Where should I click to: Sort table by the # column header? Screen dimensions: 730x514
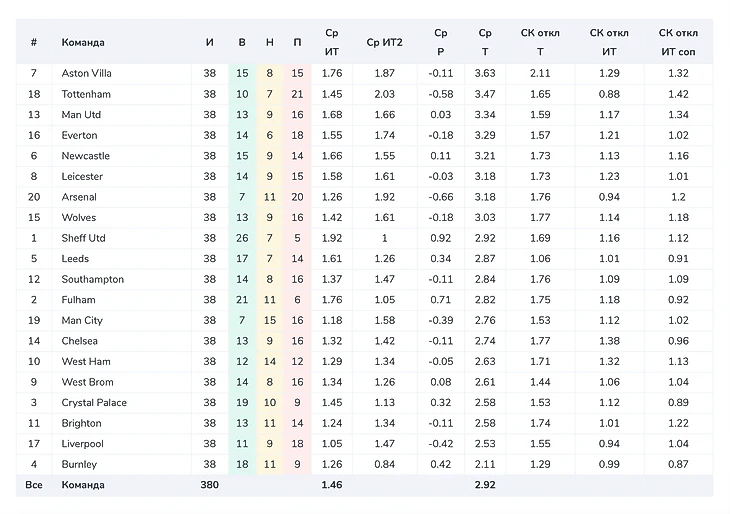(34, 42)
